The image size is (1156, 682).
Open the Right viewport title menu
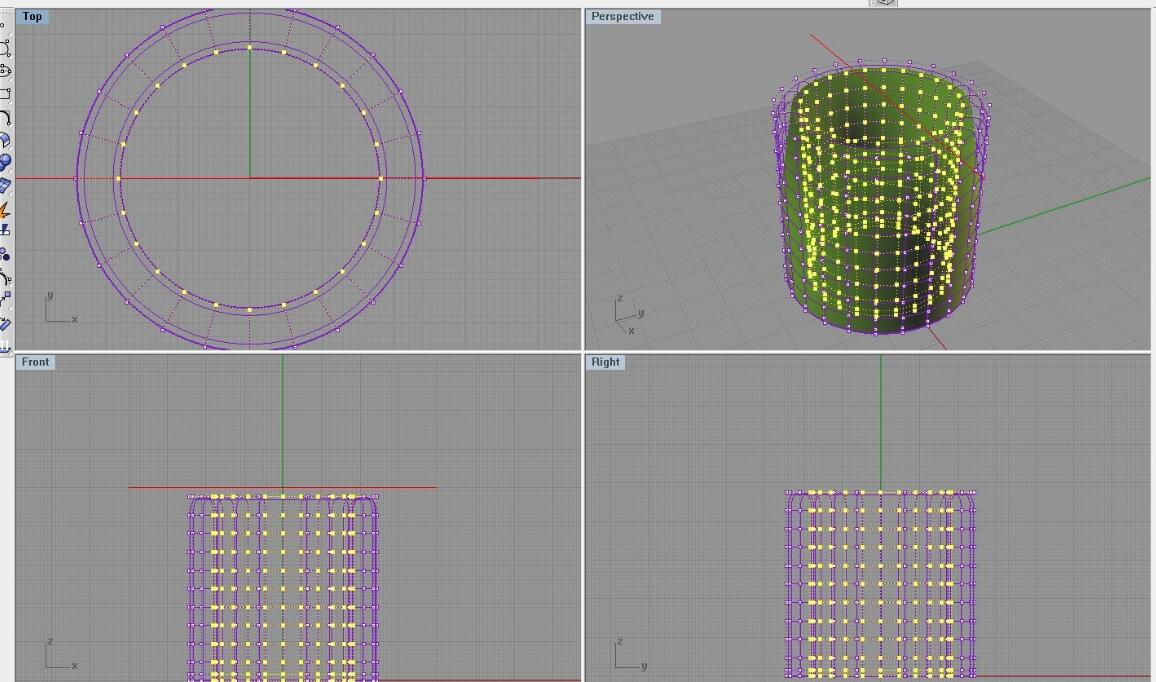pyautogui.click(x=605, y=362)
